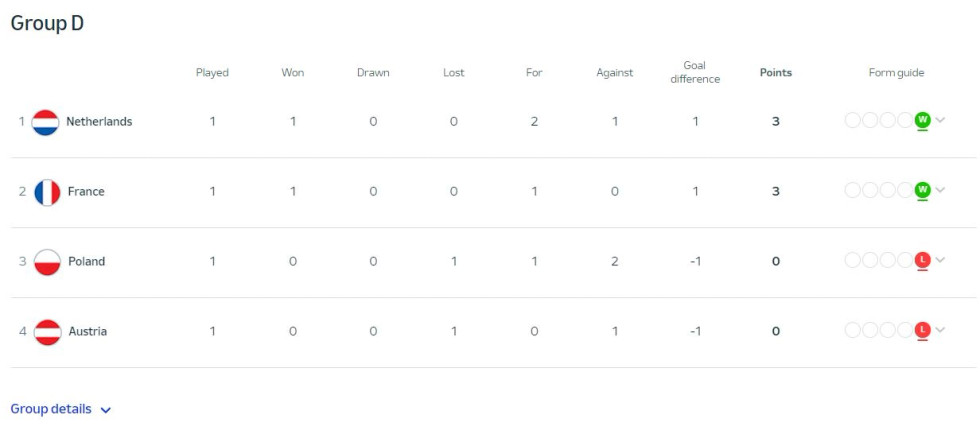980x438 pixels.
Task: Click France's green W form badge
Action: (x=922, y=189)
